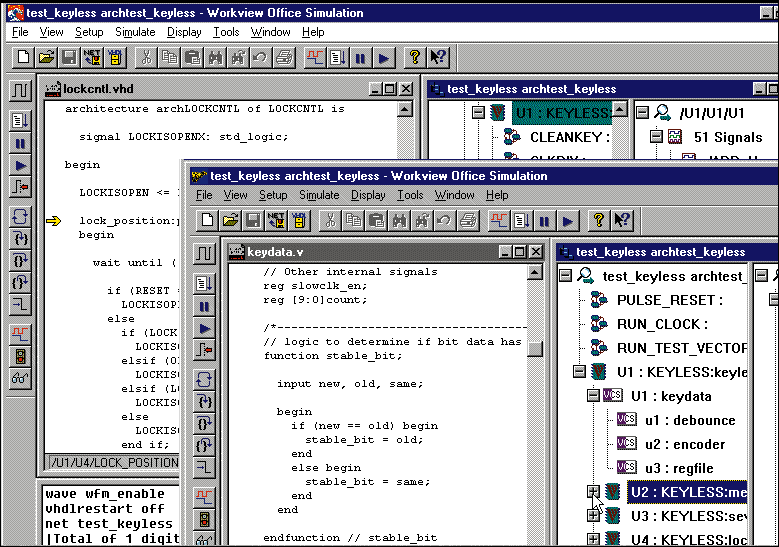Expand the U2 : KEYLESS tree node

[x=593, y=491]
